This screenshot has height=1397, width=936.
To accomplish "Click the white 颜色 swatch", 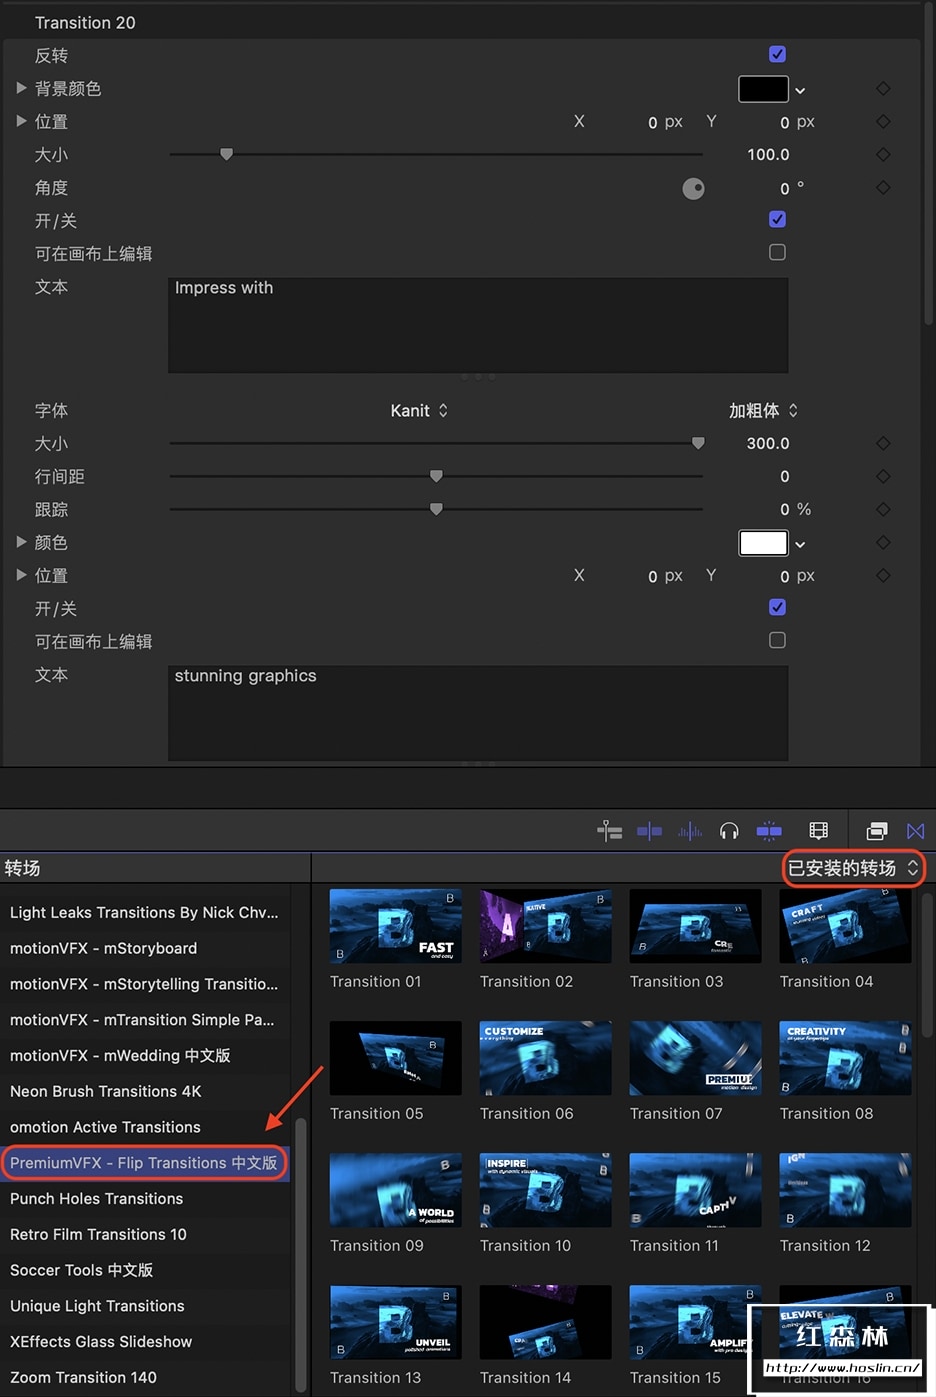I will 763,543.
